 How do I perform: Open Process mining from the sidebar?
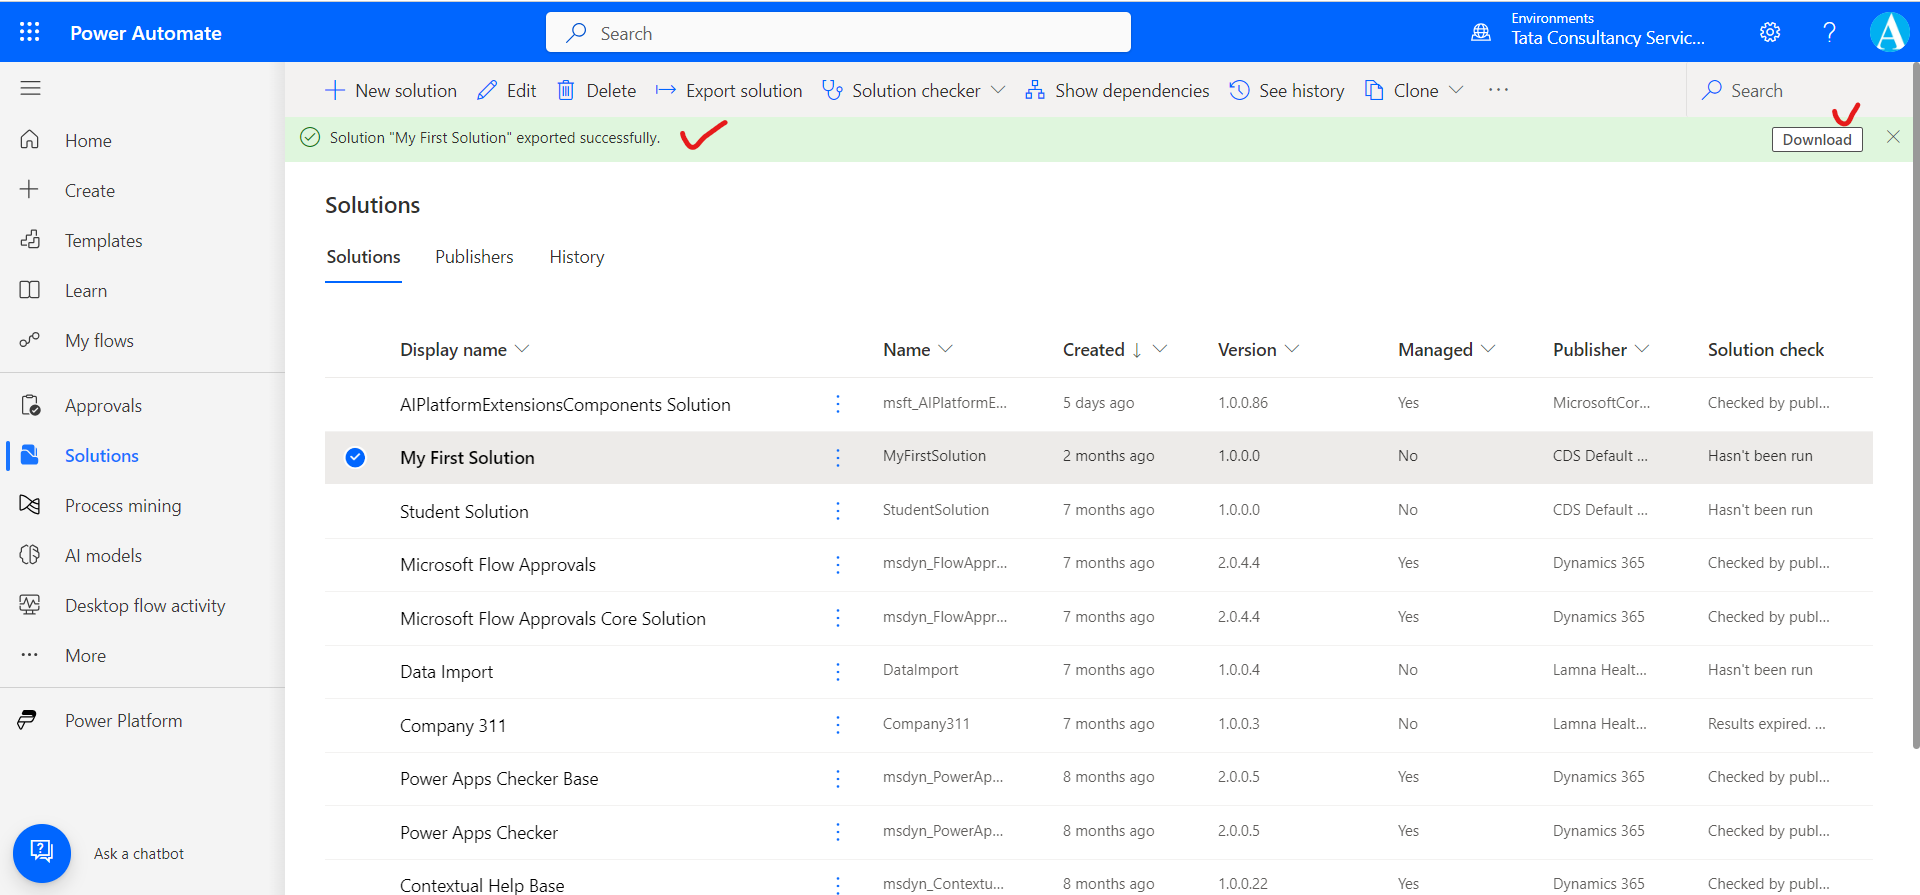123,505
